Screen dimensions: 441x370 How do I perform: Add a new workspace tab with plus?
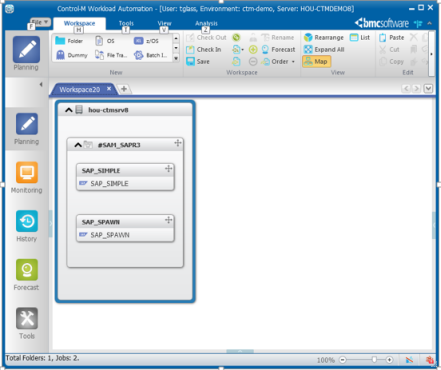click(x=124, y=89)
